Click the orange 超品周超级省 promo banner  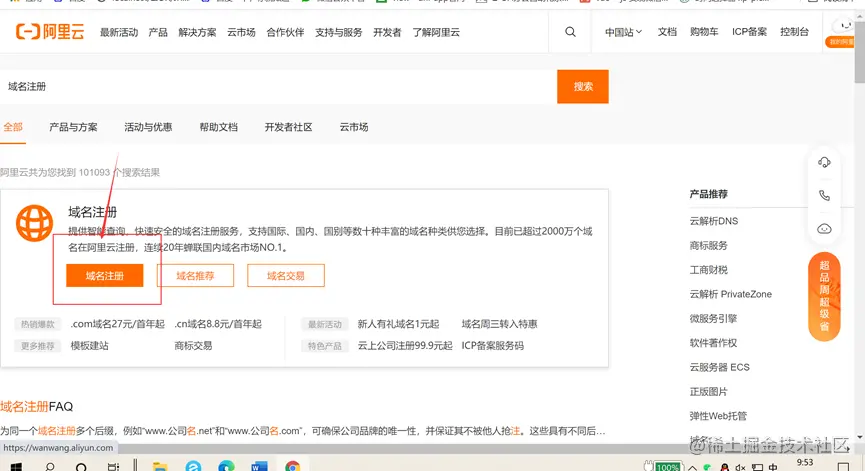click(x=824, y=296)
